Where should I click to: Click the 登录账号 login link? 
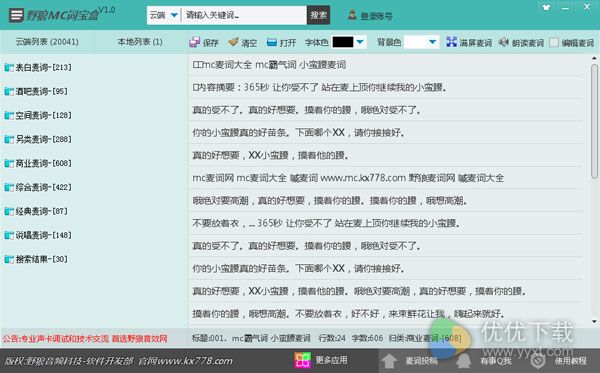pos(377,16)
